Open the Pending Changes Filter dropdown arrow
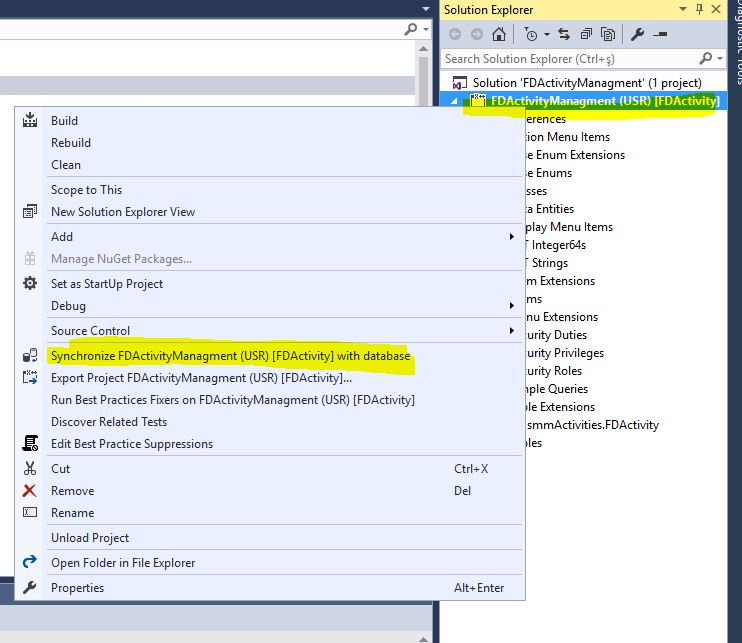The height and width of the screenshot is (643, 742). point(547,35)
